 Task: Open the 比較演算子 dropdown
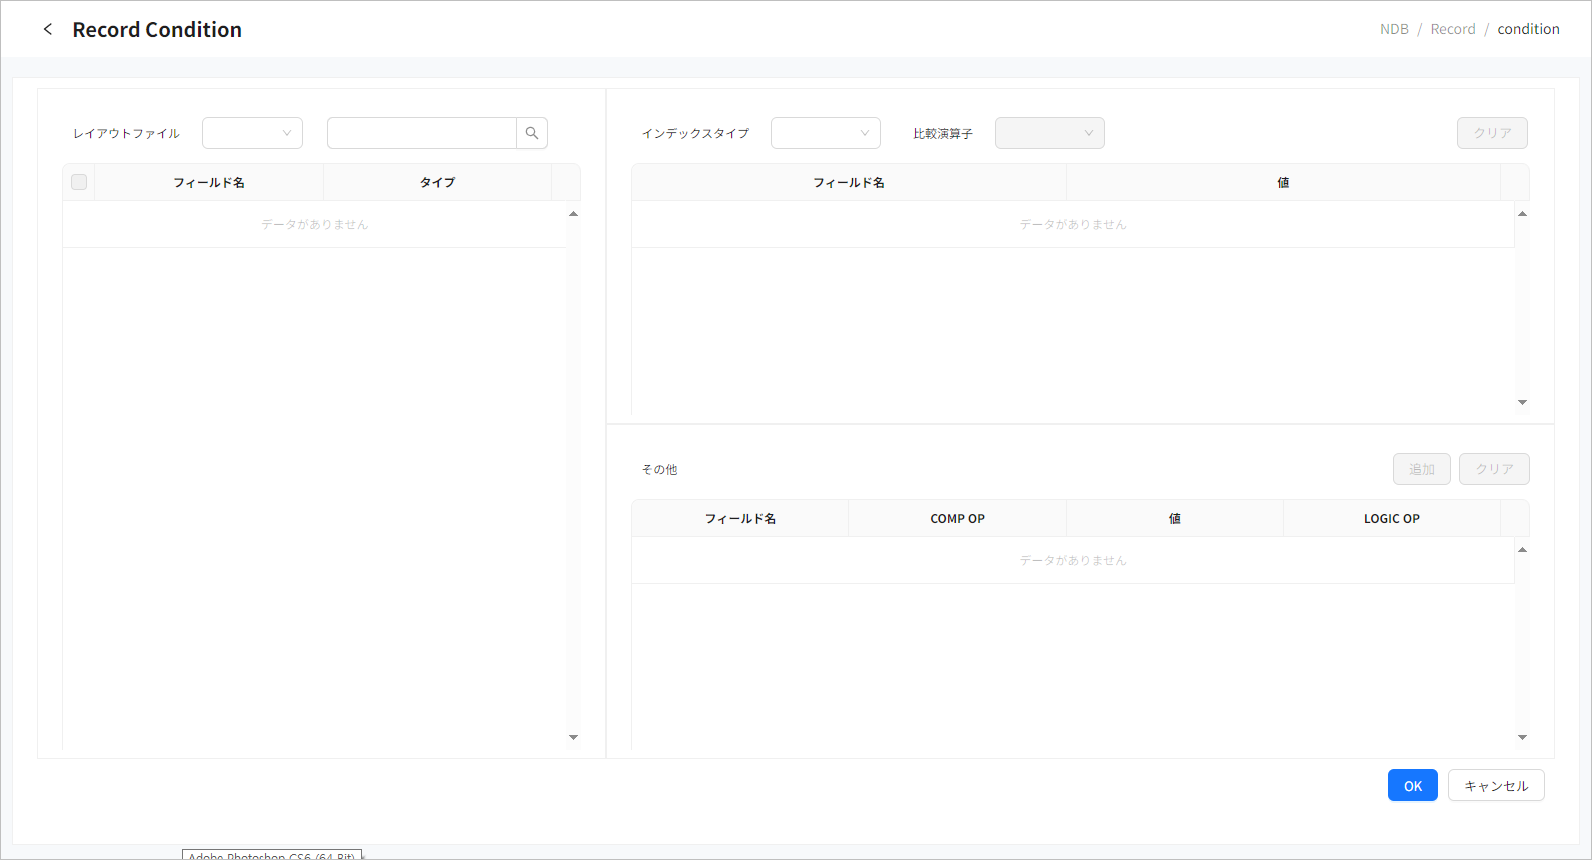[1049, 133]
